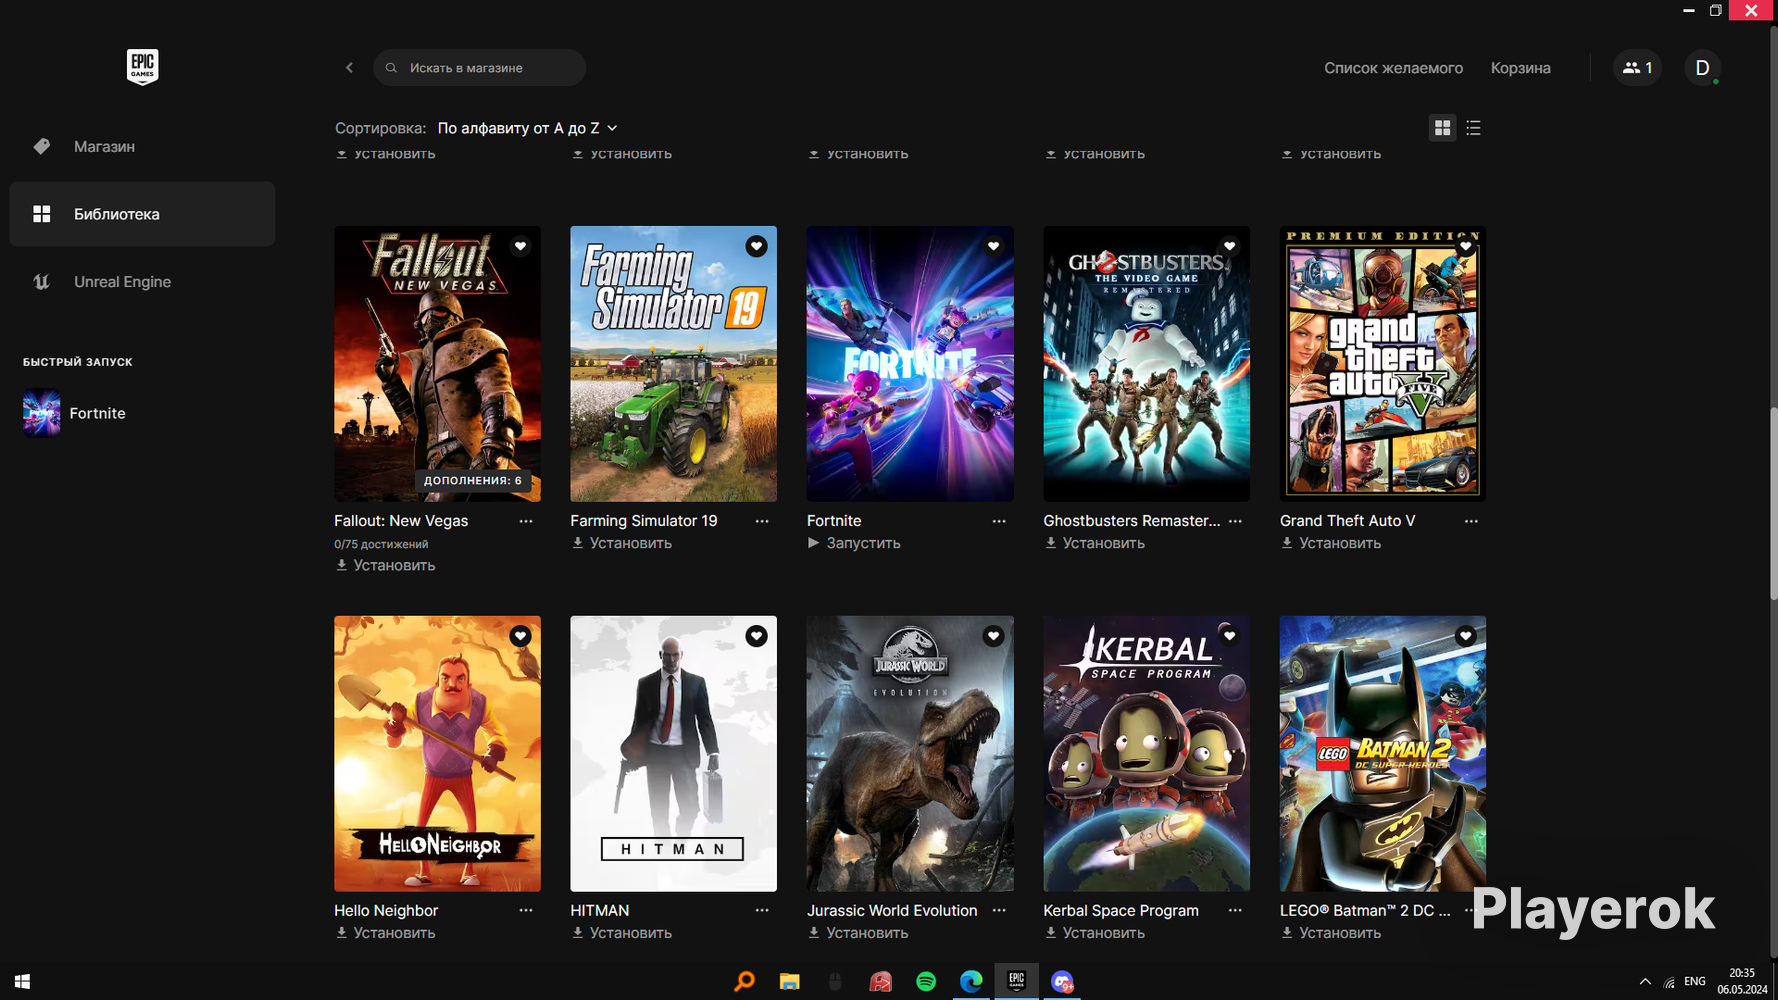Click the taskbar search magnifier icon
1778x1000 pixels.
(x=744, y=982)
